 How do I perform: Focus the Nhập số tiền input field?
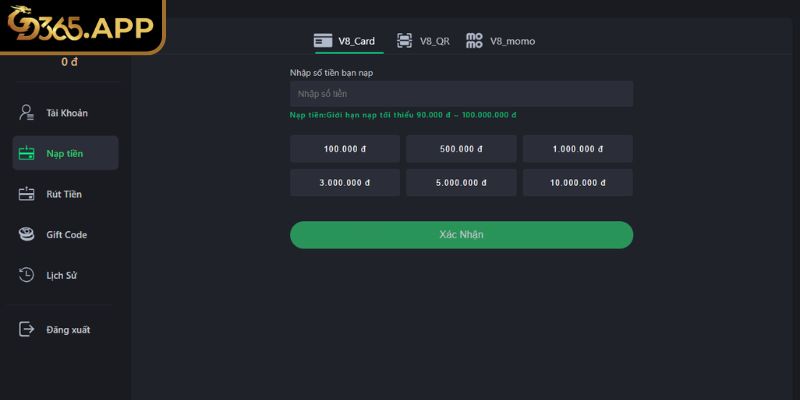[x=461, y=94]
